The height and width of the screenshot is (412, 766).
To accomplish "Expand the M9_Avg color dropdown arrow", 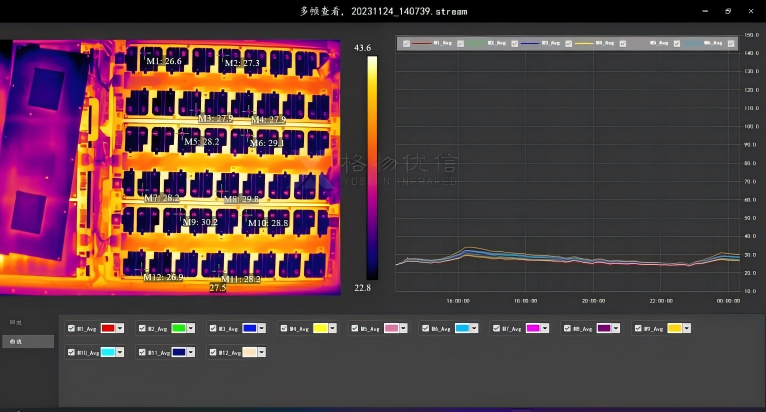I will [x=687, y=328].
